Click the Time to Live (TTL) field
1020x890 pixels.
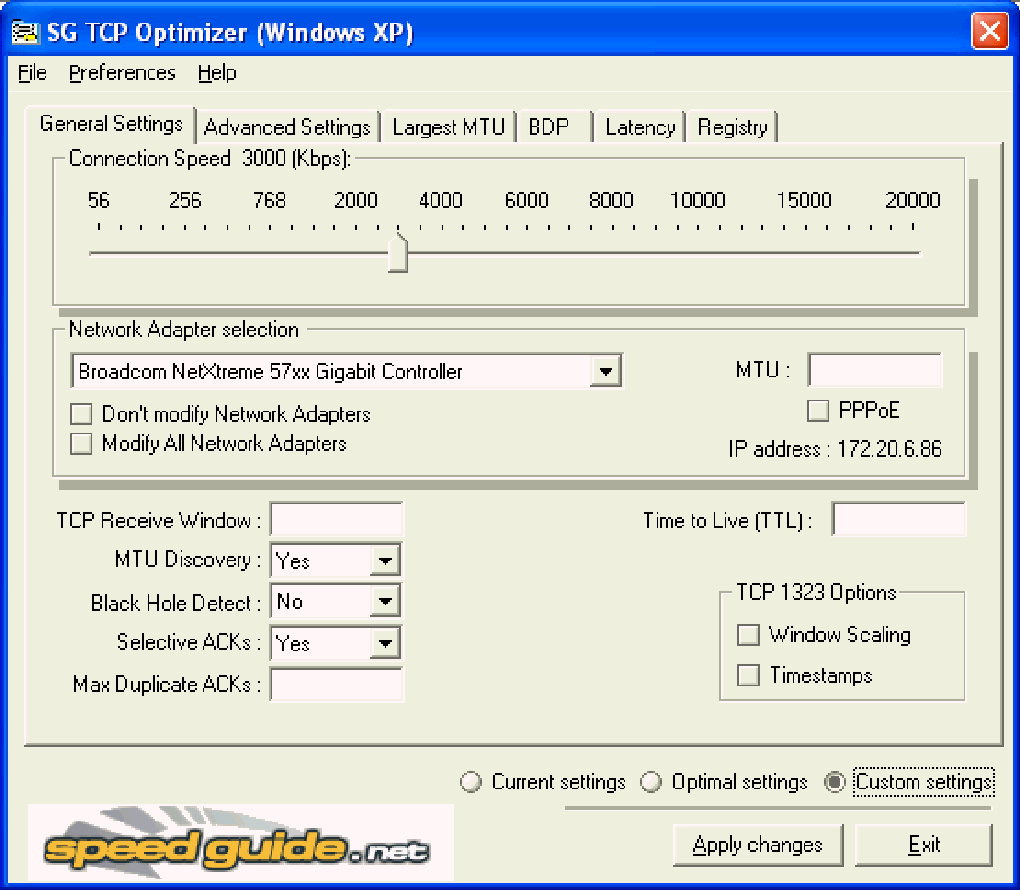[898, 519]
